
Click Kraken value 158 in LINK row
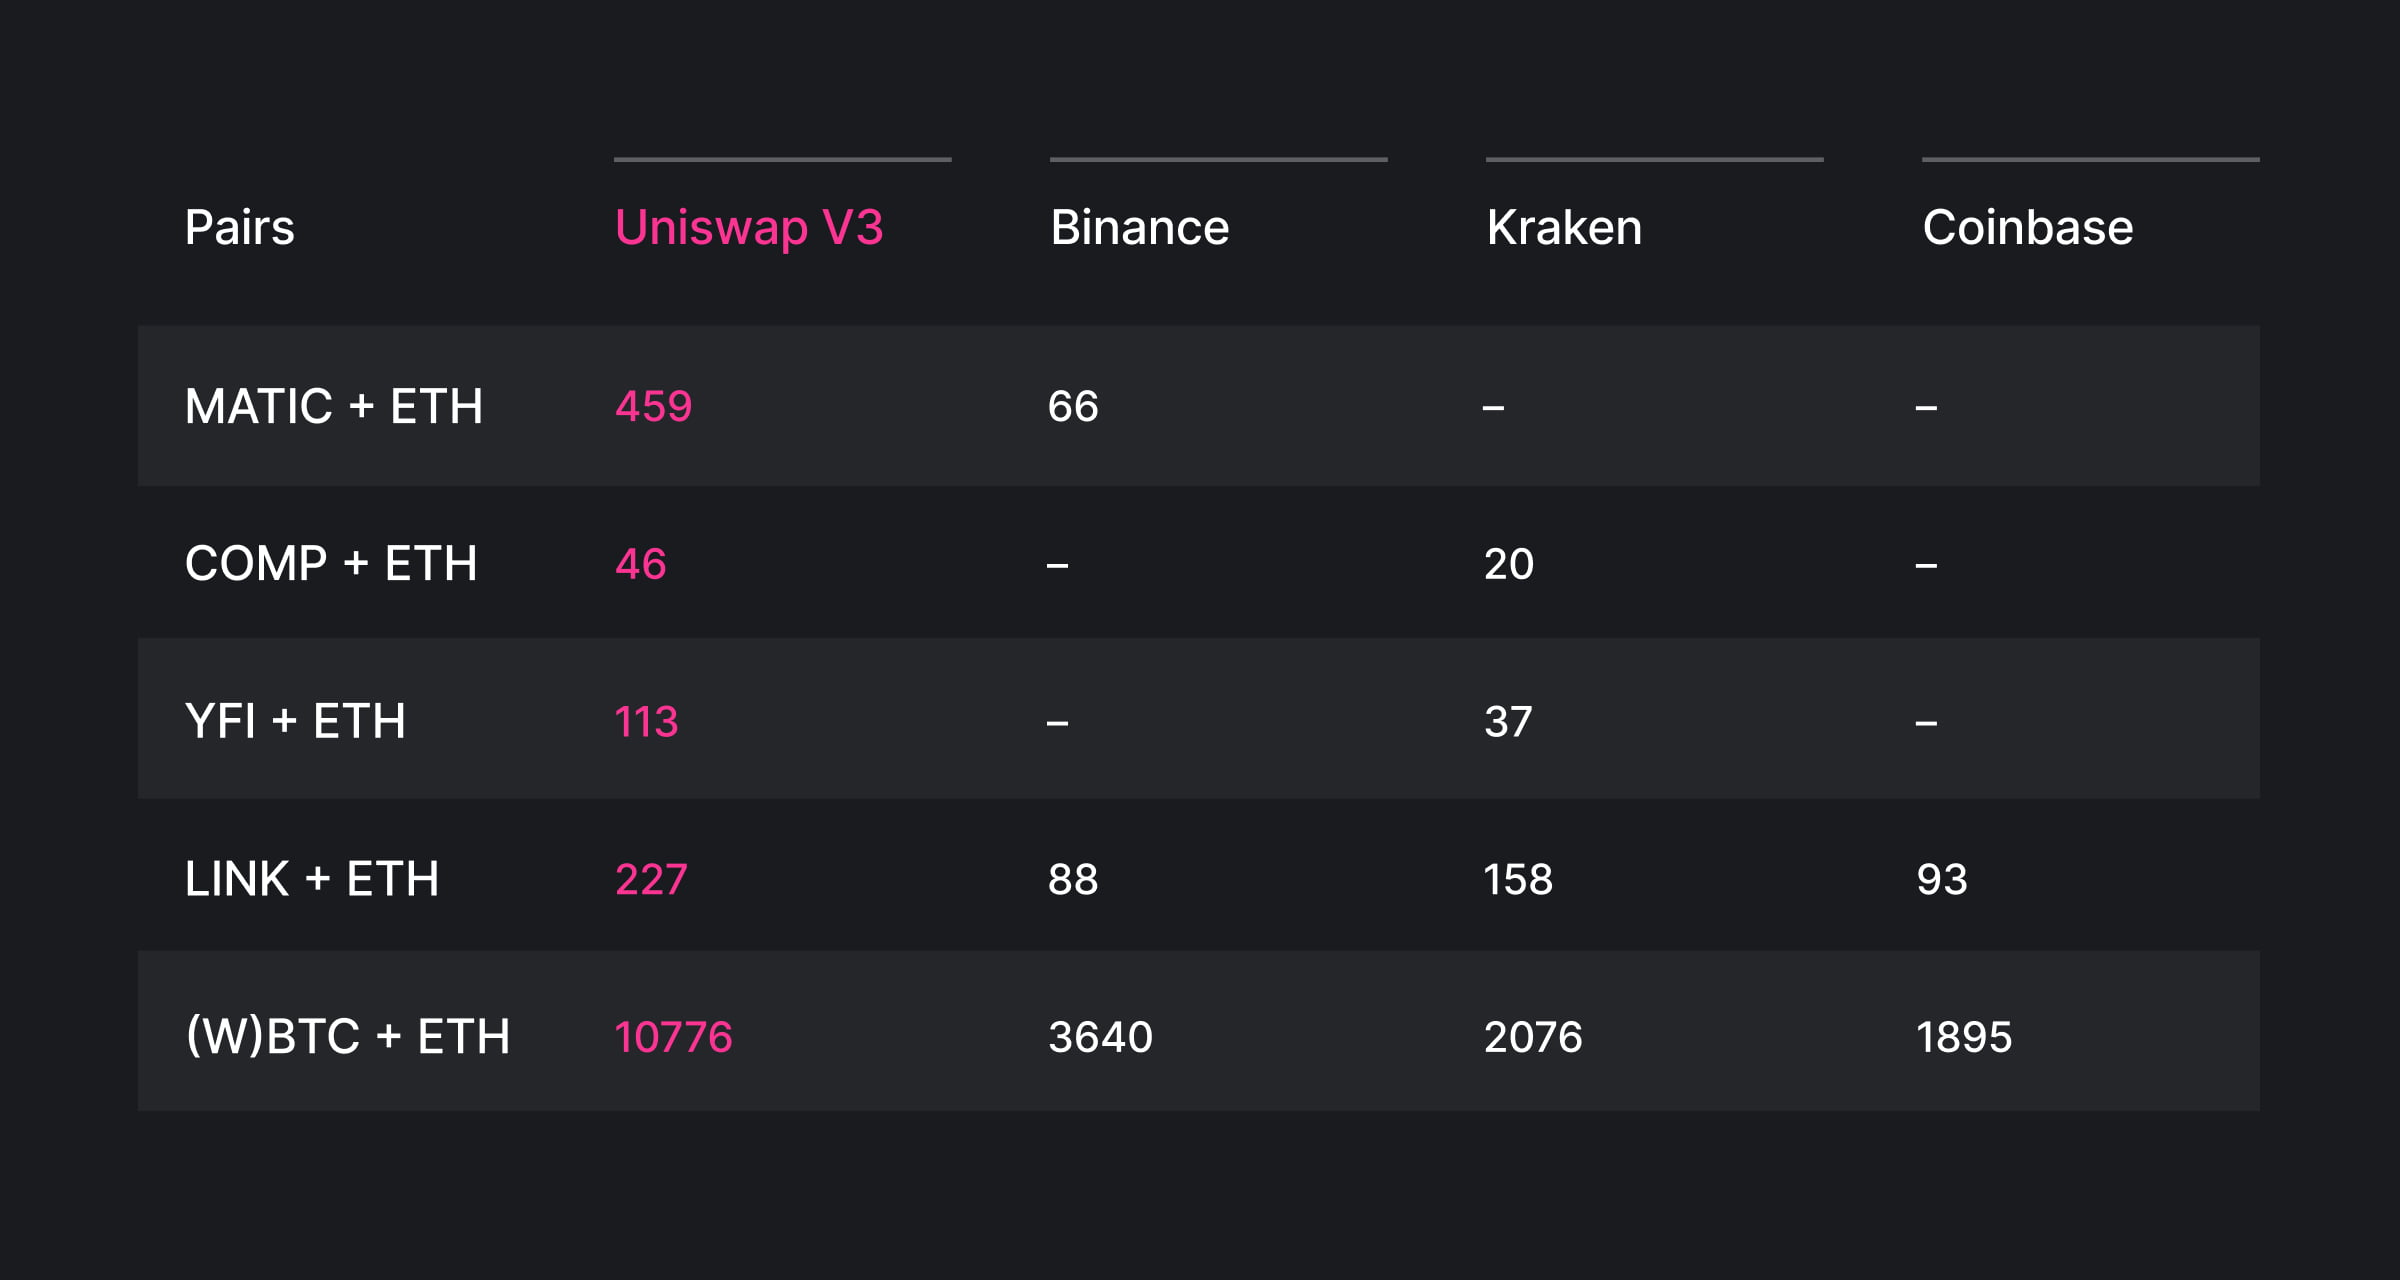[1518, 880]
